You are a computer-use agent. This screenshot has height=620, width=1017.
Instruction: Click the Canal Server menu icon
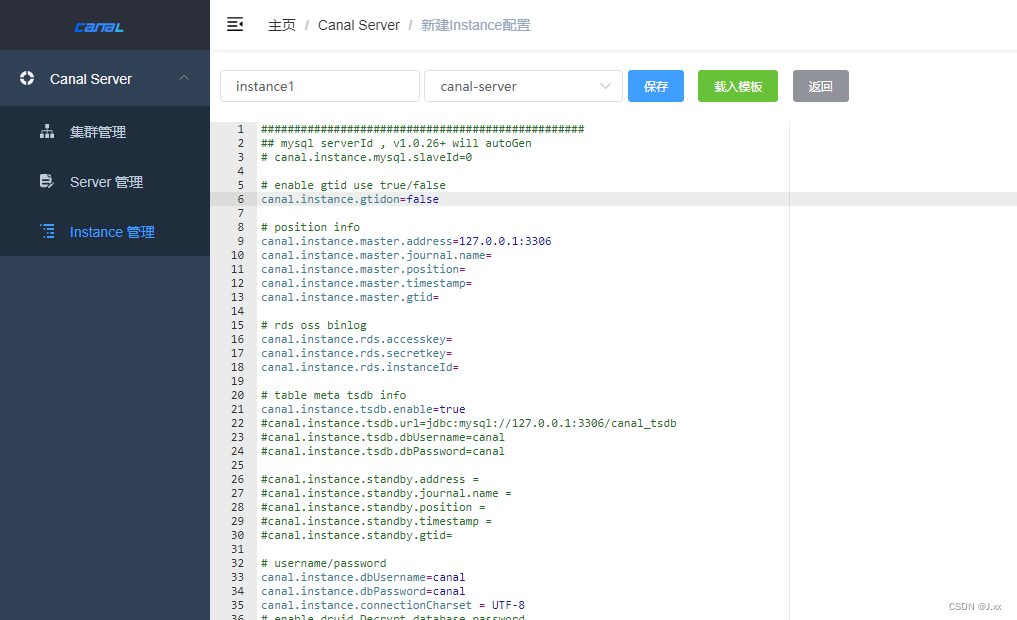tap(27, 78)
